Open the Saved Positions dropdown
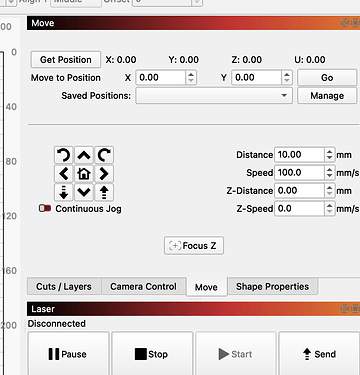The width and height of the screenshot is (360, 375). click(x=214, y=96)
